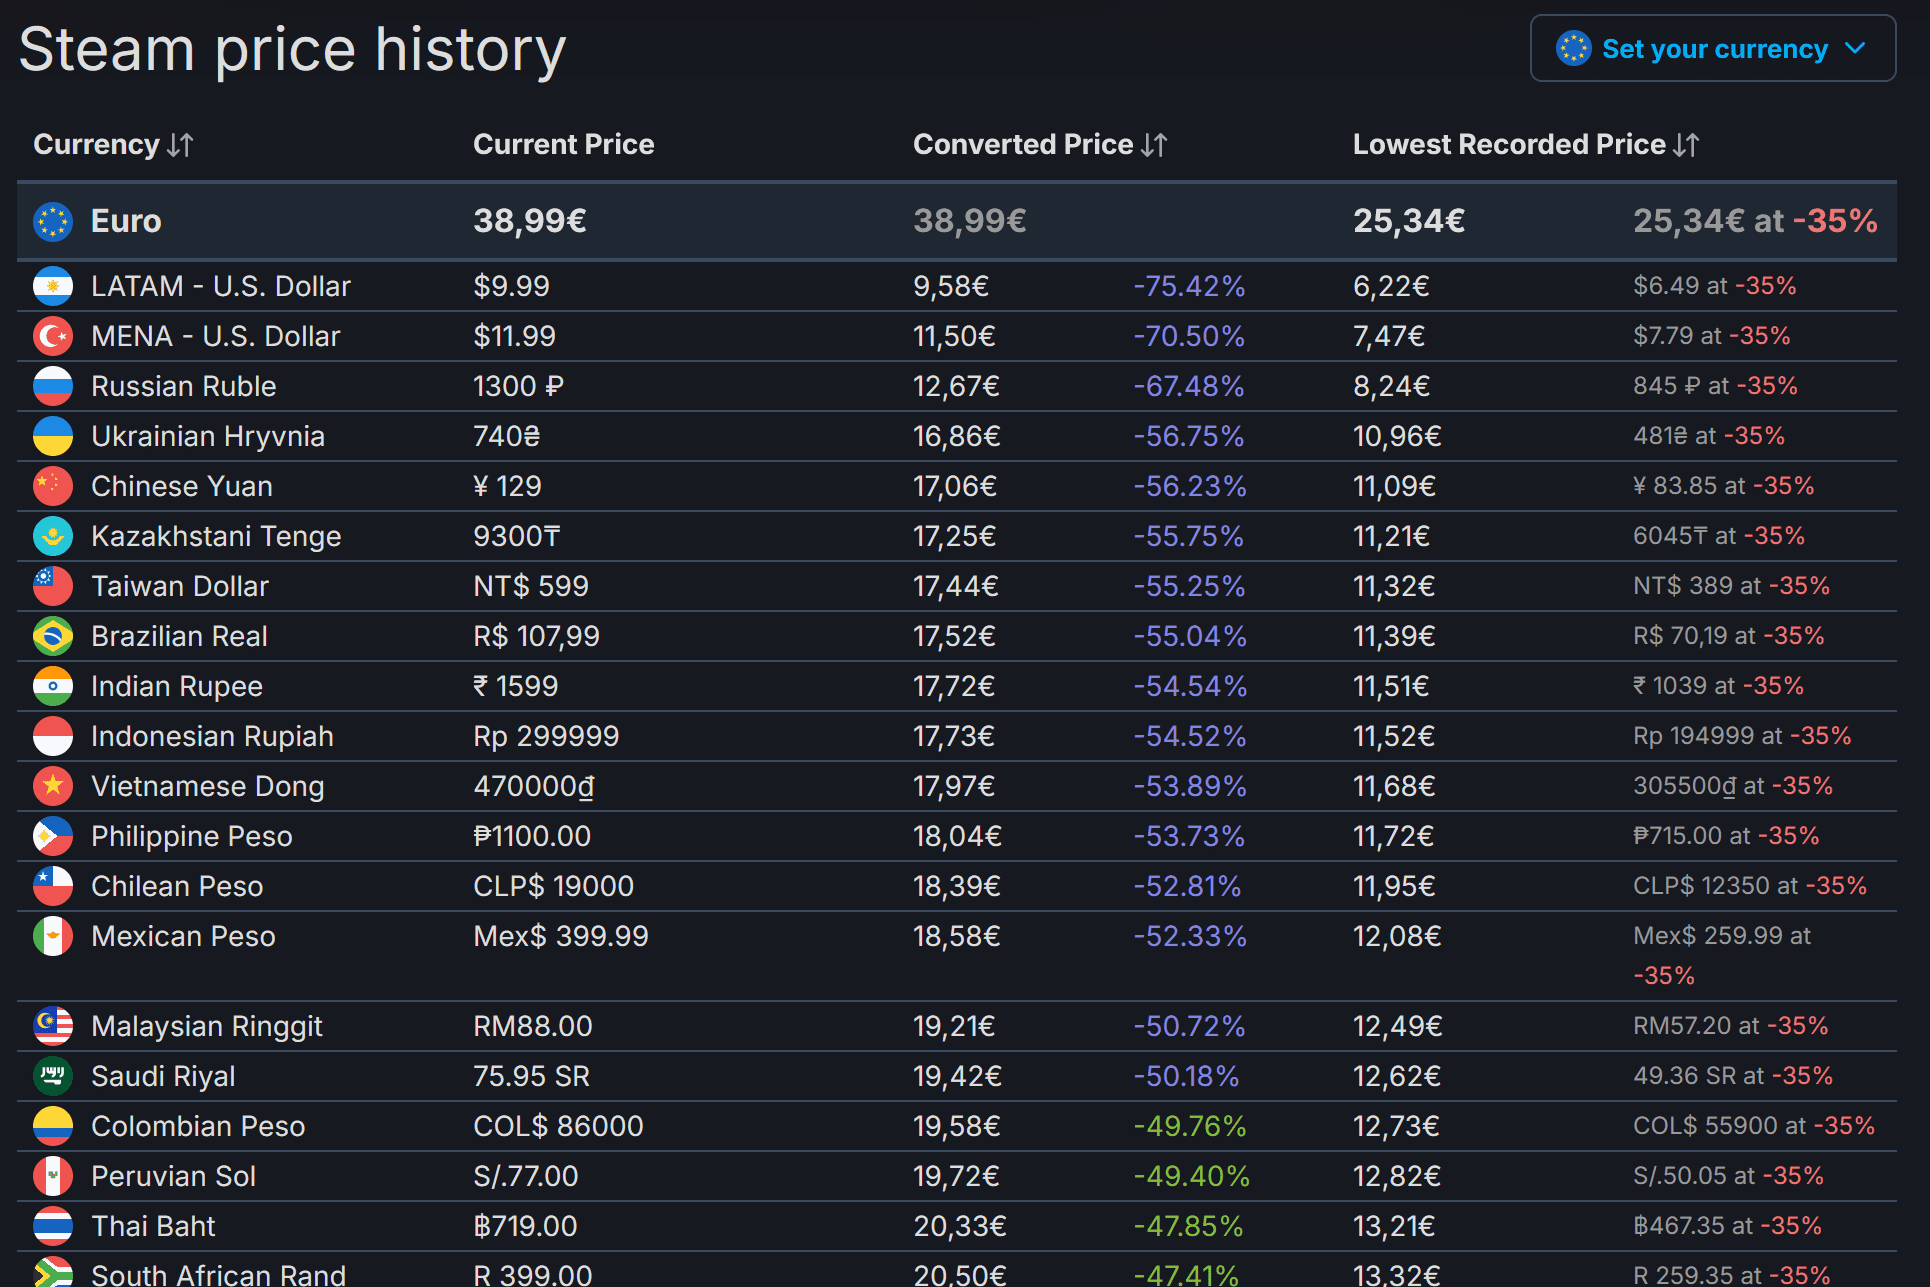Click the Brazilian Real flag icon
This screenshot has height=1287, width=1930.
[52, 636]
